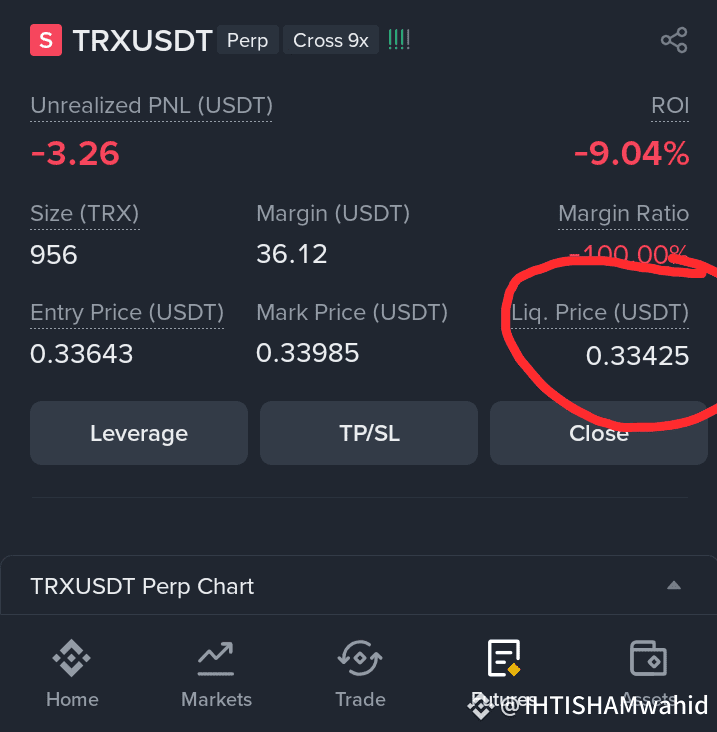
Task: Open the Cross 9x margin mode selector
Action: coord(331,40)
